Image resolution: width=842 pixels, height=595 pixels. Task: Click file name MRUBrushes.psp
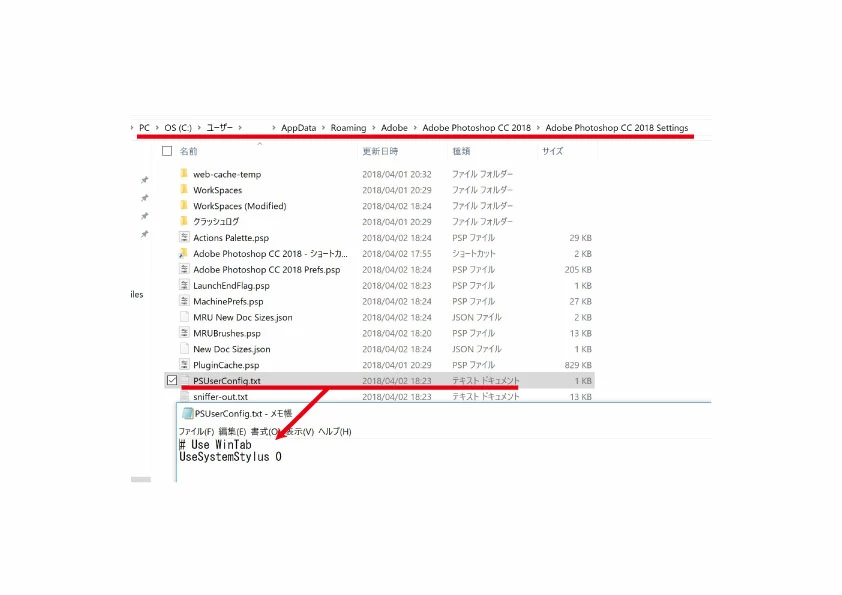227,333
